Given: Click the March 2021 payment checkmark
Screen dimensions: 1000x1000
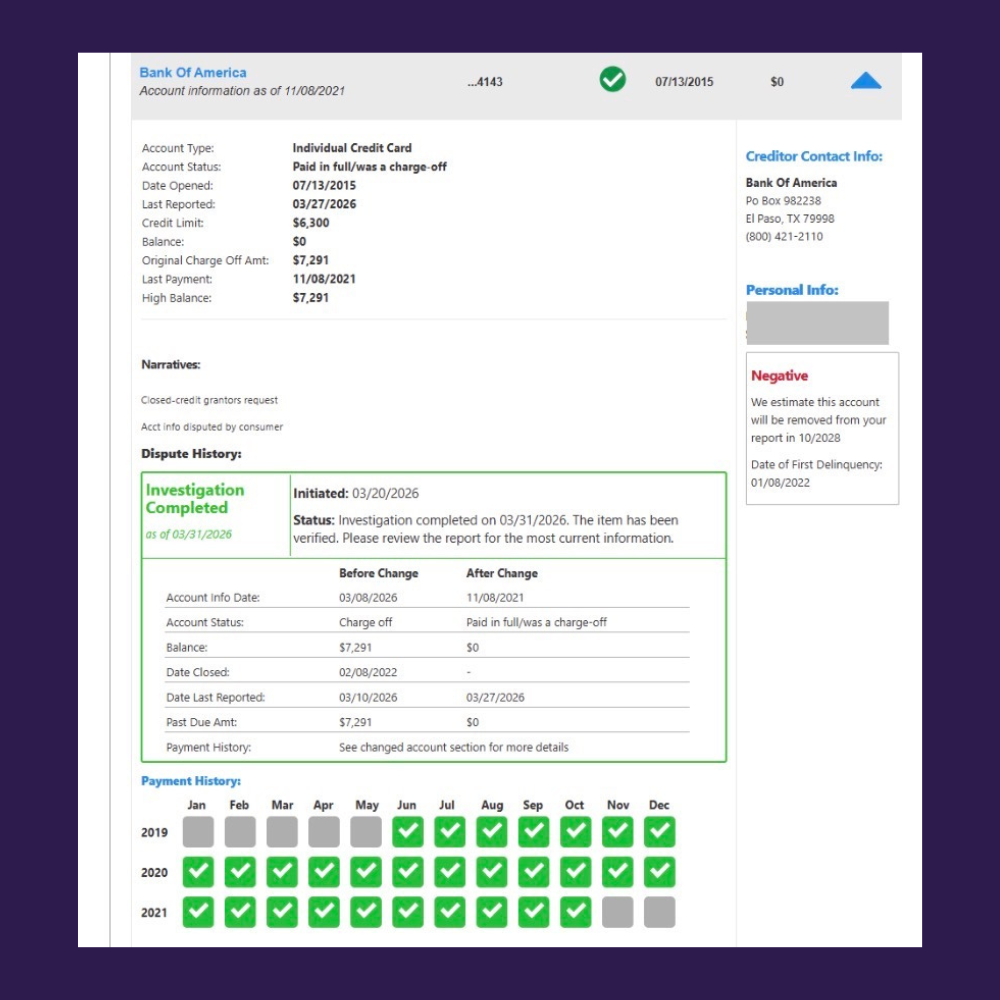Looking at the screenshot, I should tap(282, 912).
